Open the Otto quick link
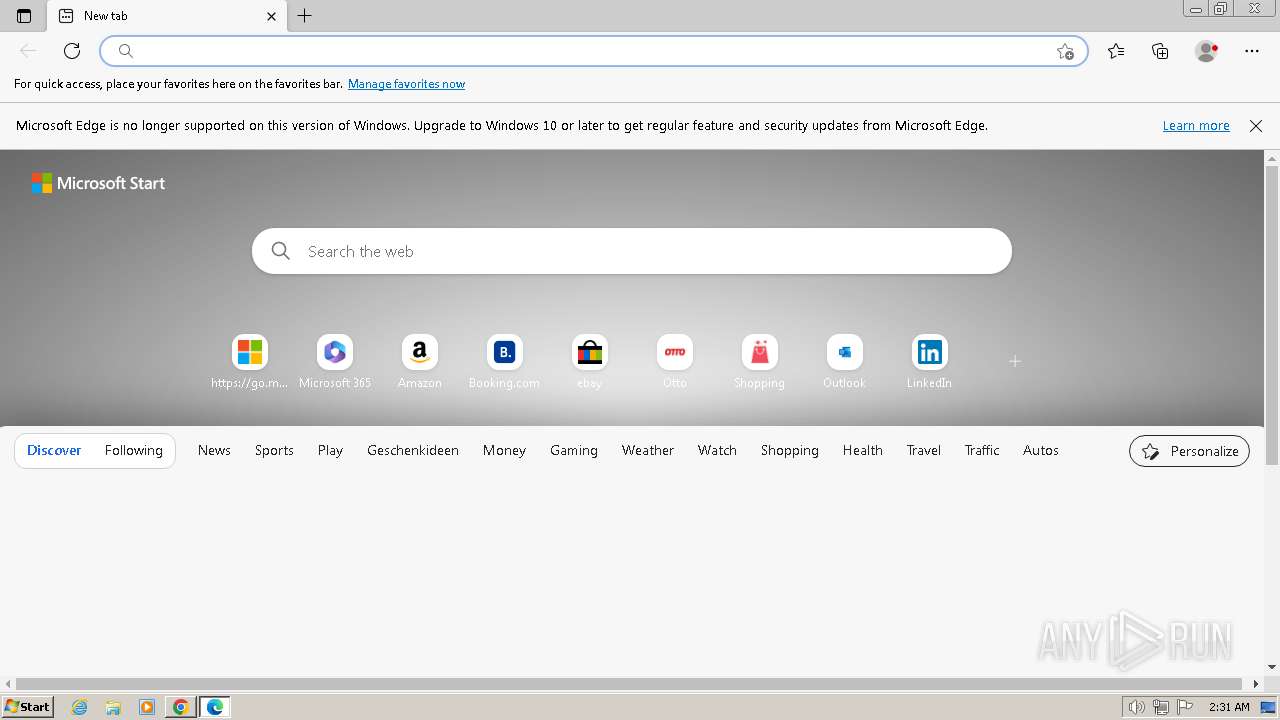The width and height of the screenshot is (1280, 720). [675, 362]
